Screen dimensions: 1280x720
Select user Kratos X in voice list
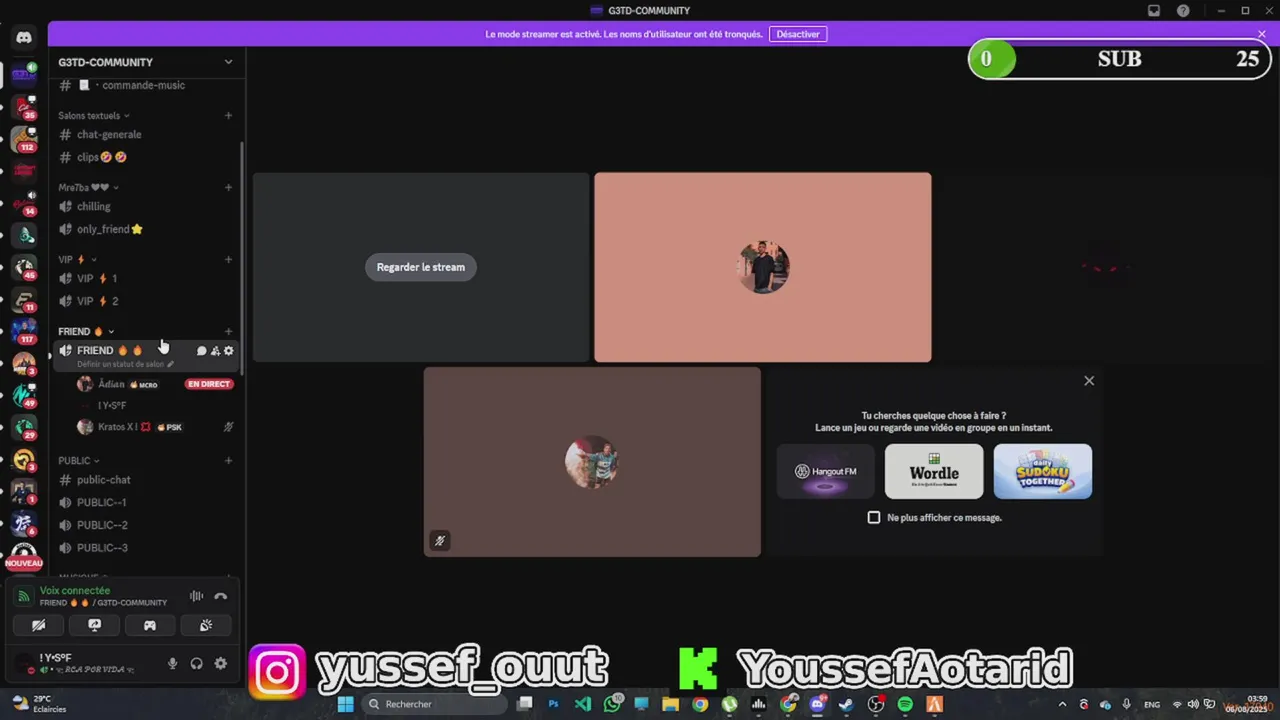click(155, 427)
